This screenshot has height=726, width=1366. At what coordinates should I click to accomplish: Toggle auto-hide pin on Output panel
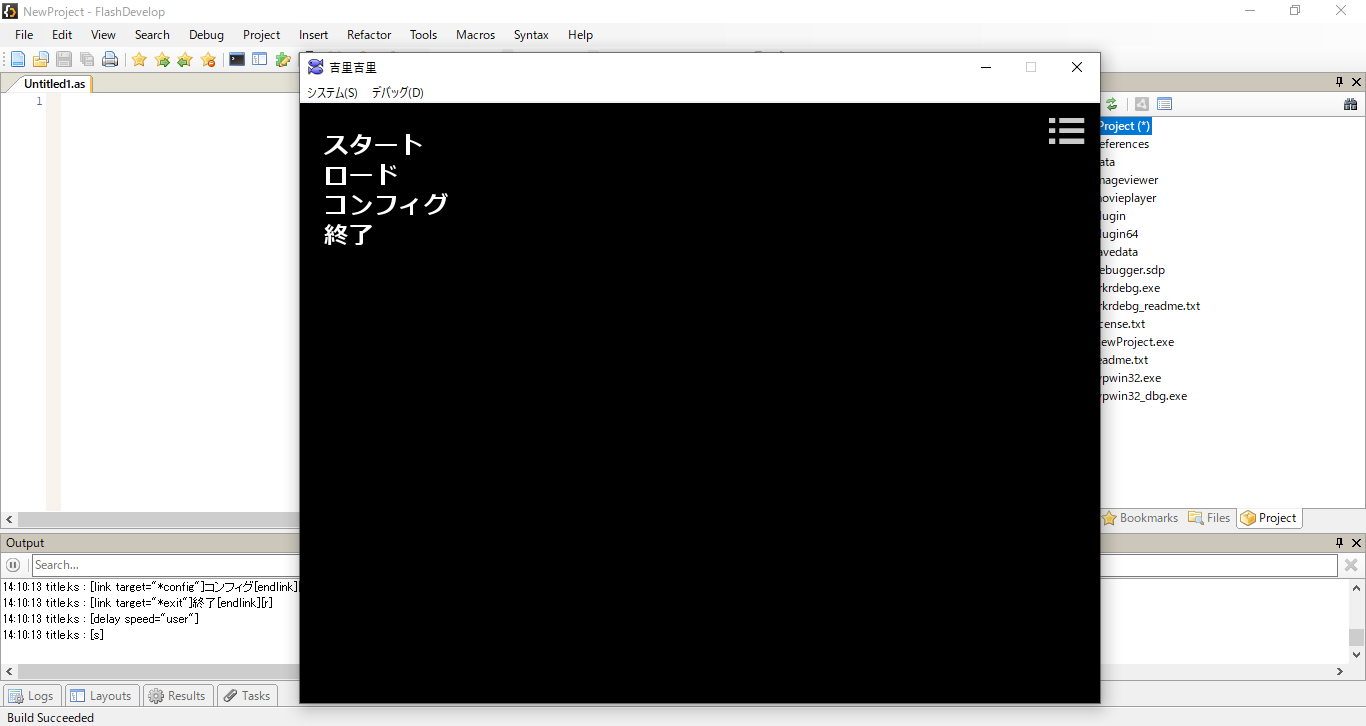(1340, 543)
